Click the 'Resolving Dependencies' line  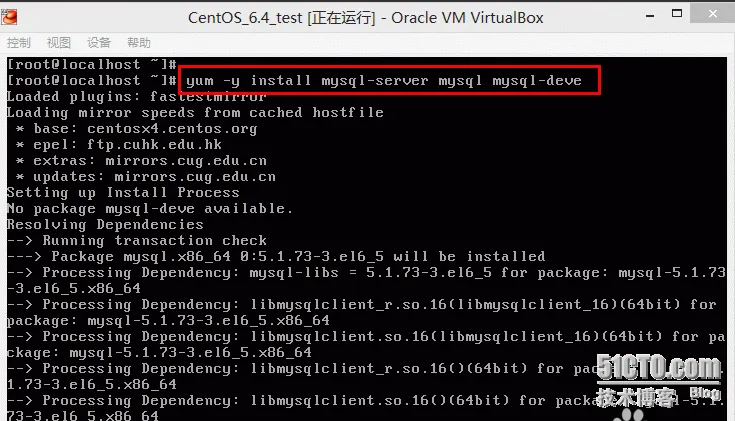pos(105,225)
